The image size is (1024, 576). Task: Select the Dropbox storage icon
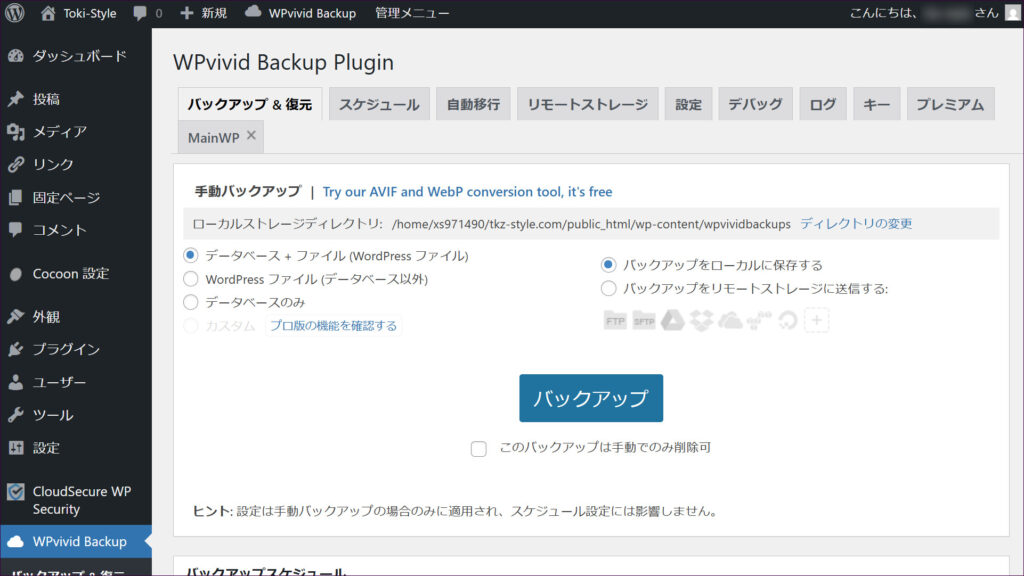701,321
